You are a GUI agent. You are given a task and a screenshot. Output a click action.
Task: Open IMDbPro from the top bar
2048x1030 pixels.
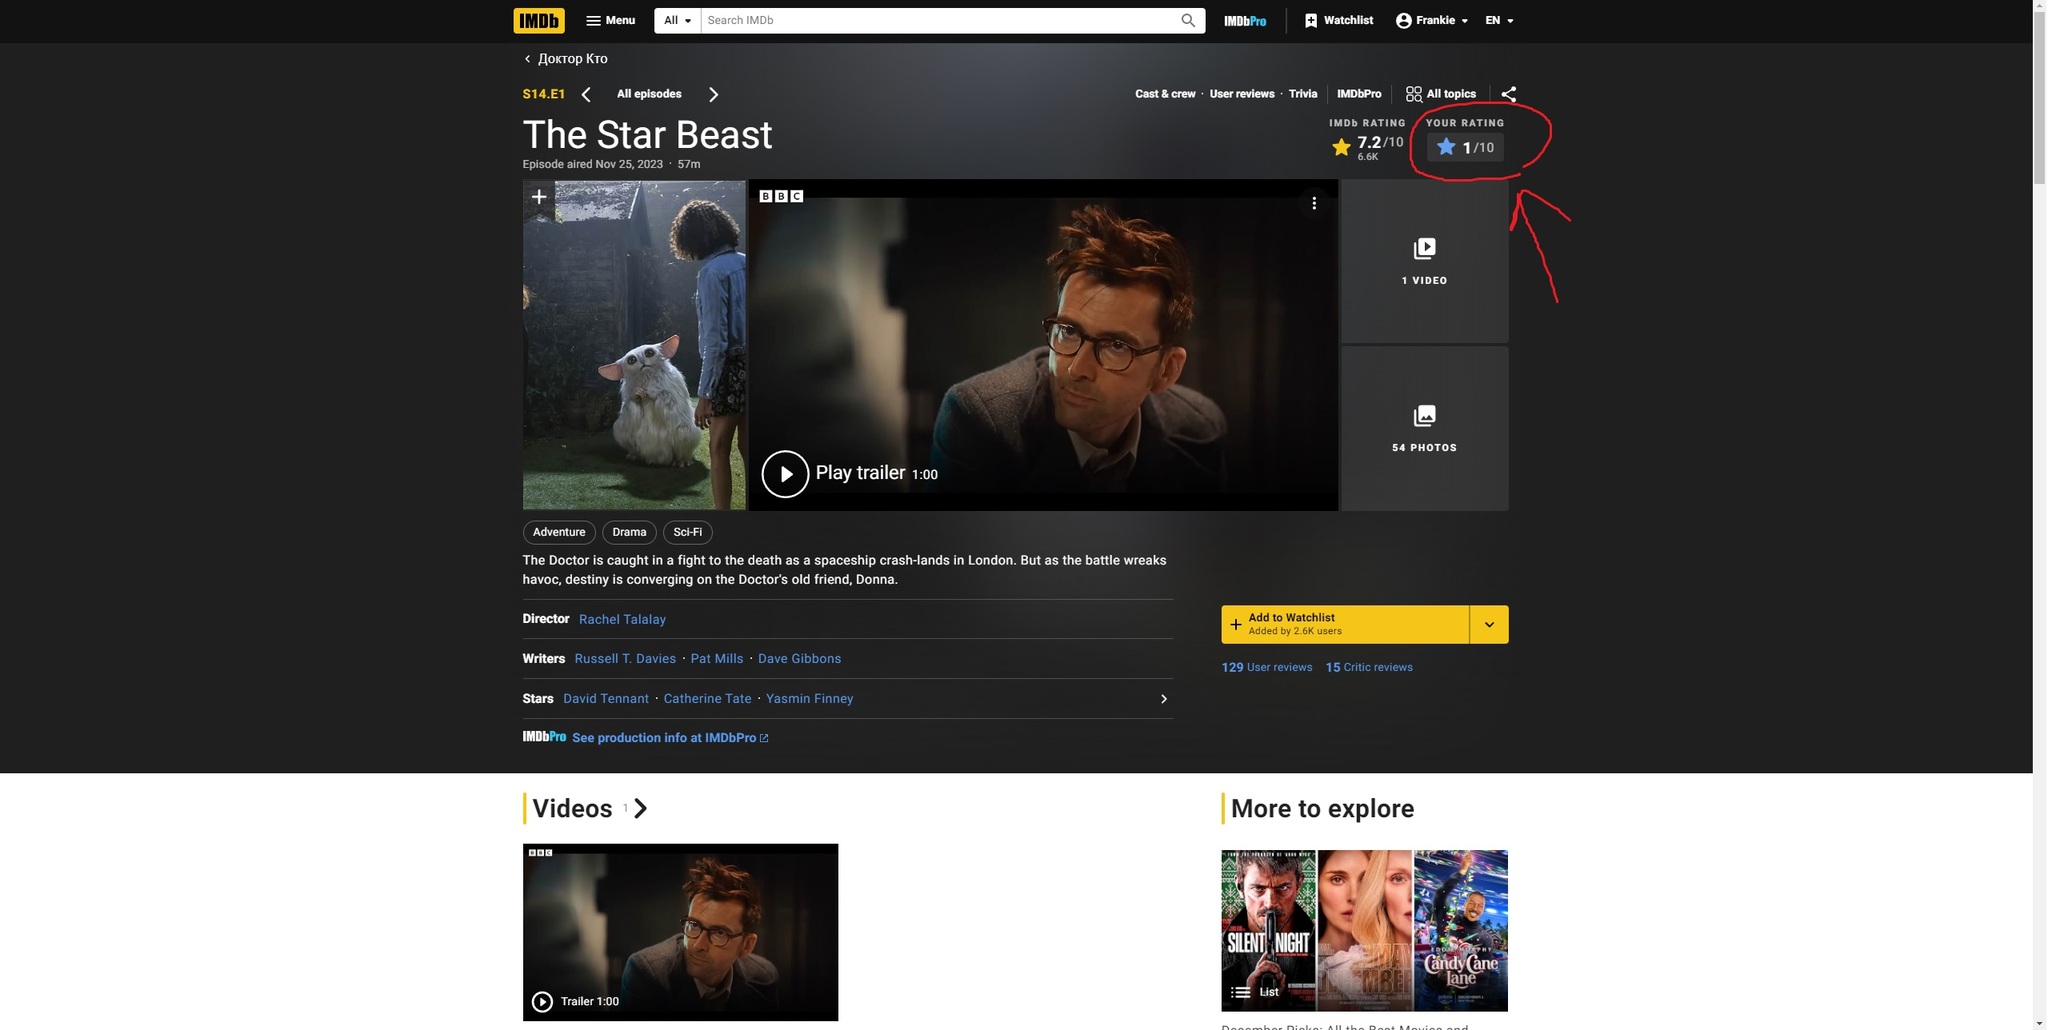(1245, 20)
